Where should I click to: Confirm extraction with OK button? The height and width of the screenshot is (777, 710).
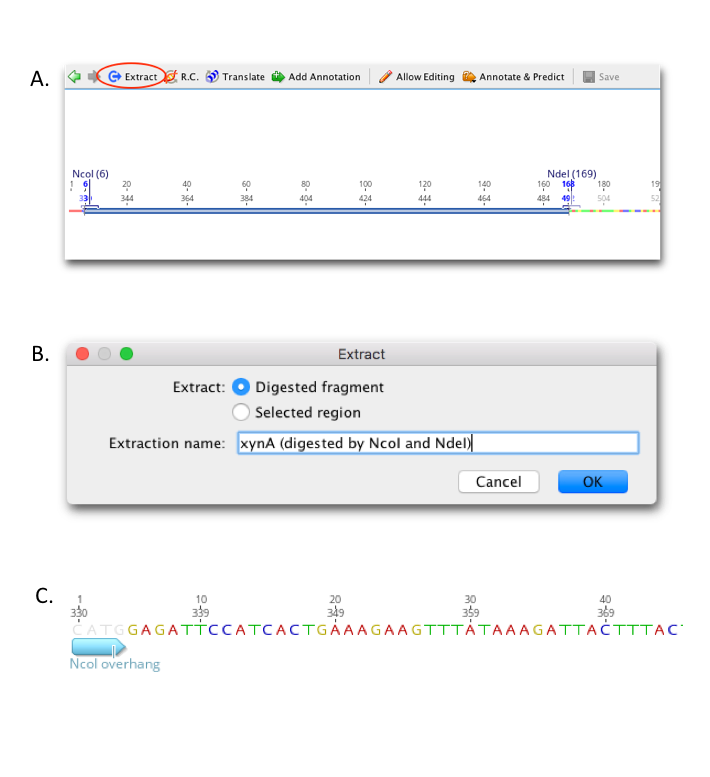click(593, 482)
